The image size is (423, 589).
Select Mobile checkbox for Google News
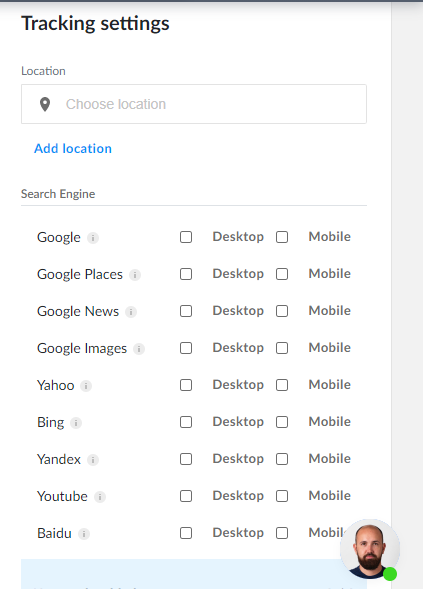click(282, 311)
